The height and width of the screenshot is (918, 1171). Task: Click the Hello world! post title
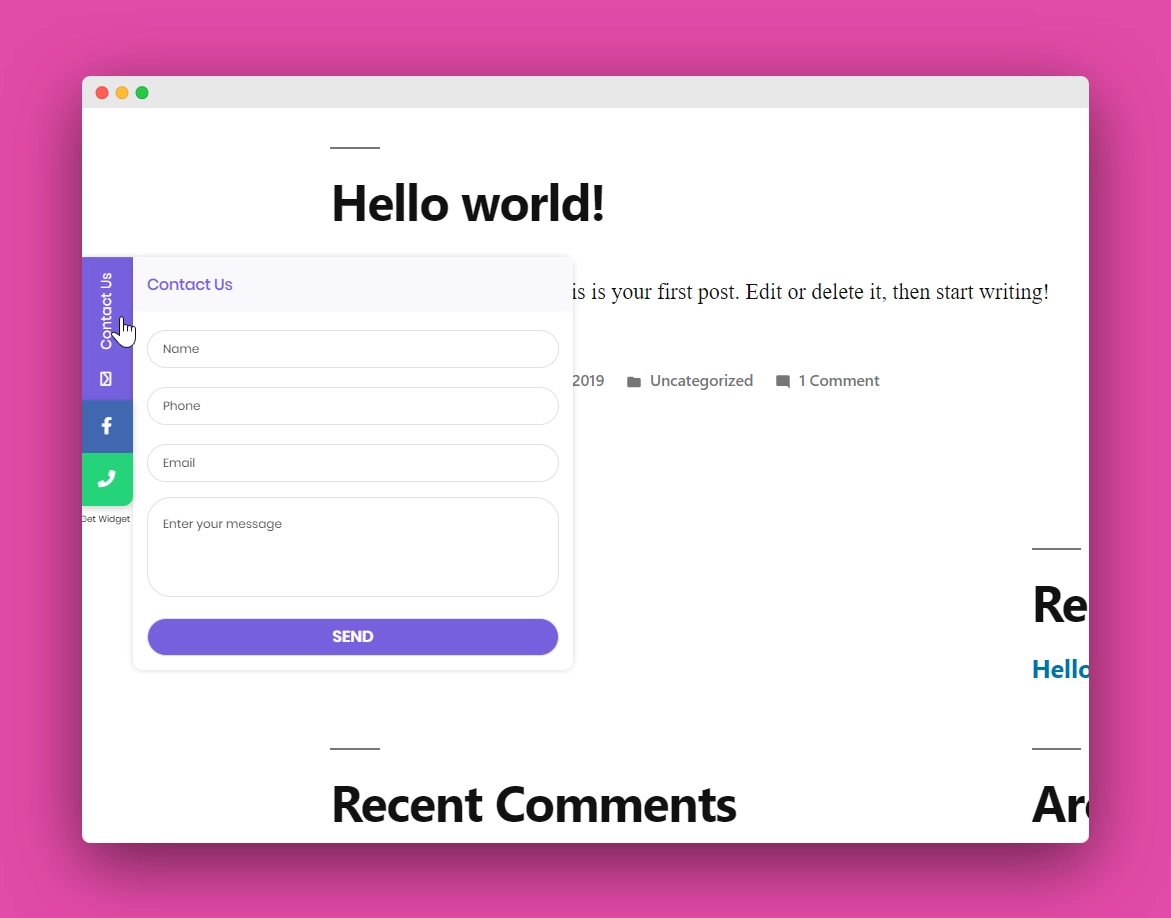[468, 203]
